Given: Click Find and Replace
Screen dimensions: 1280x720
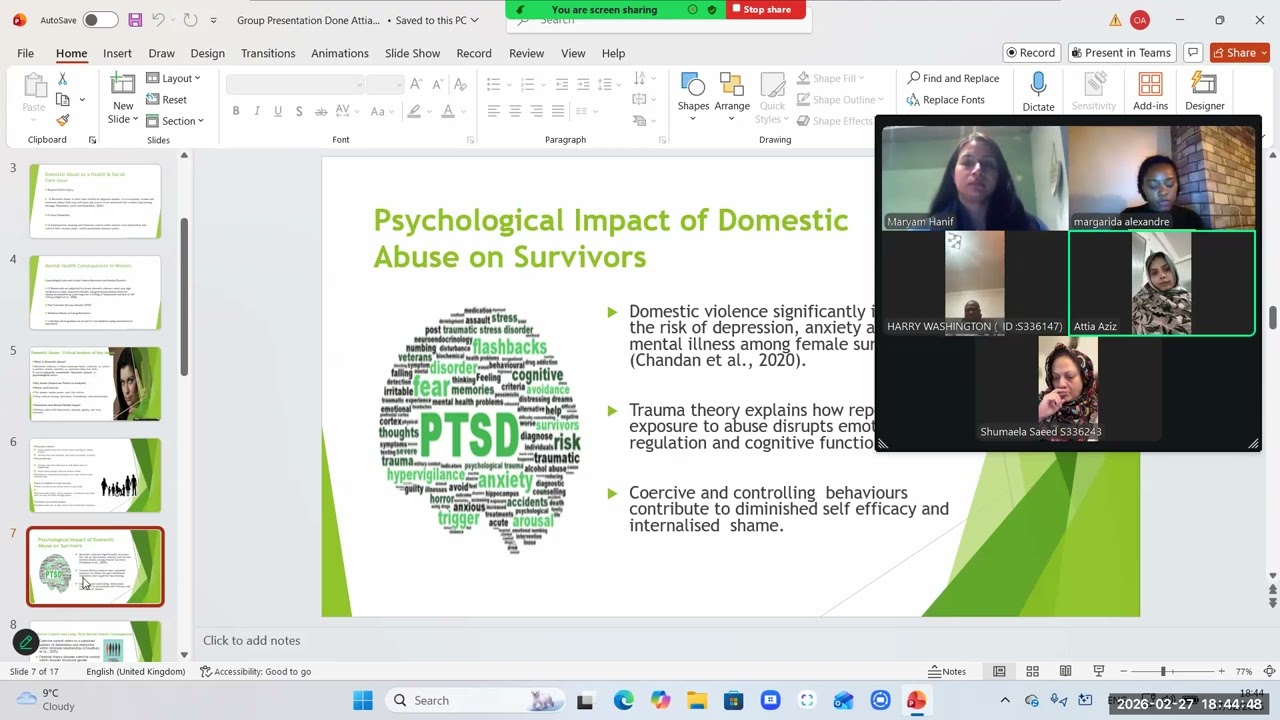Looking at the screenshot, I should pyautogui.click(x=953, y=78).
